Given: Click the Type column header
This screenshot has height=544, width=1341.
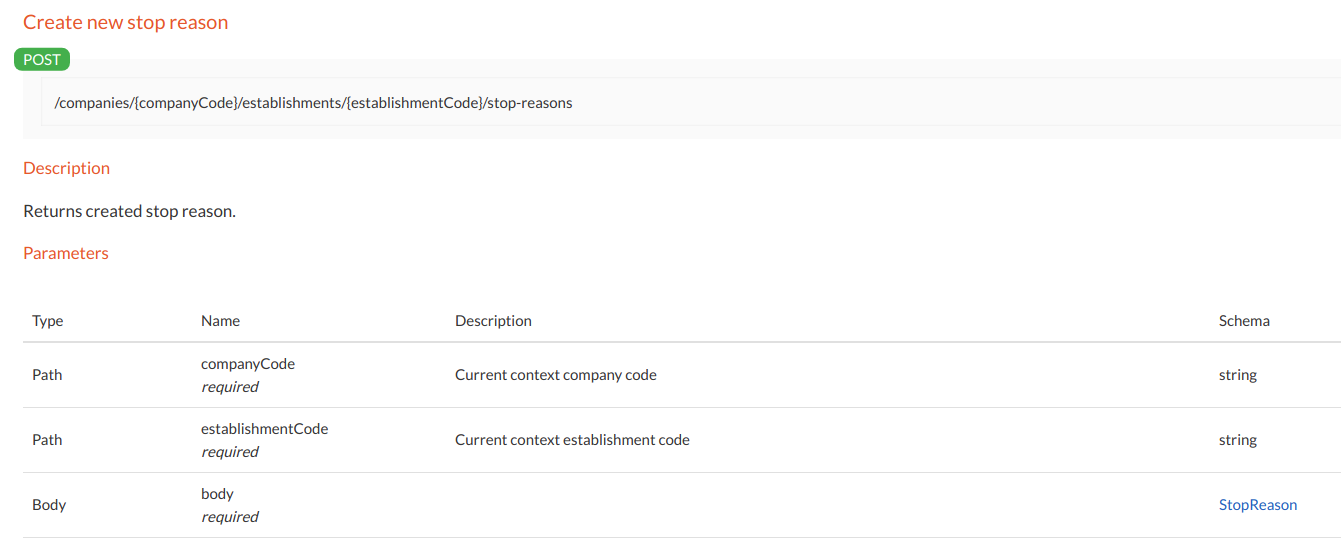Looking at the screenshot, I should point(47,321).
